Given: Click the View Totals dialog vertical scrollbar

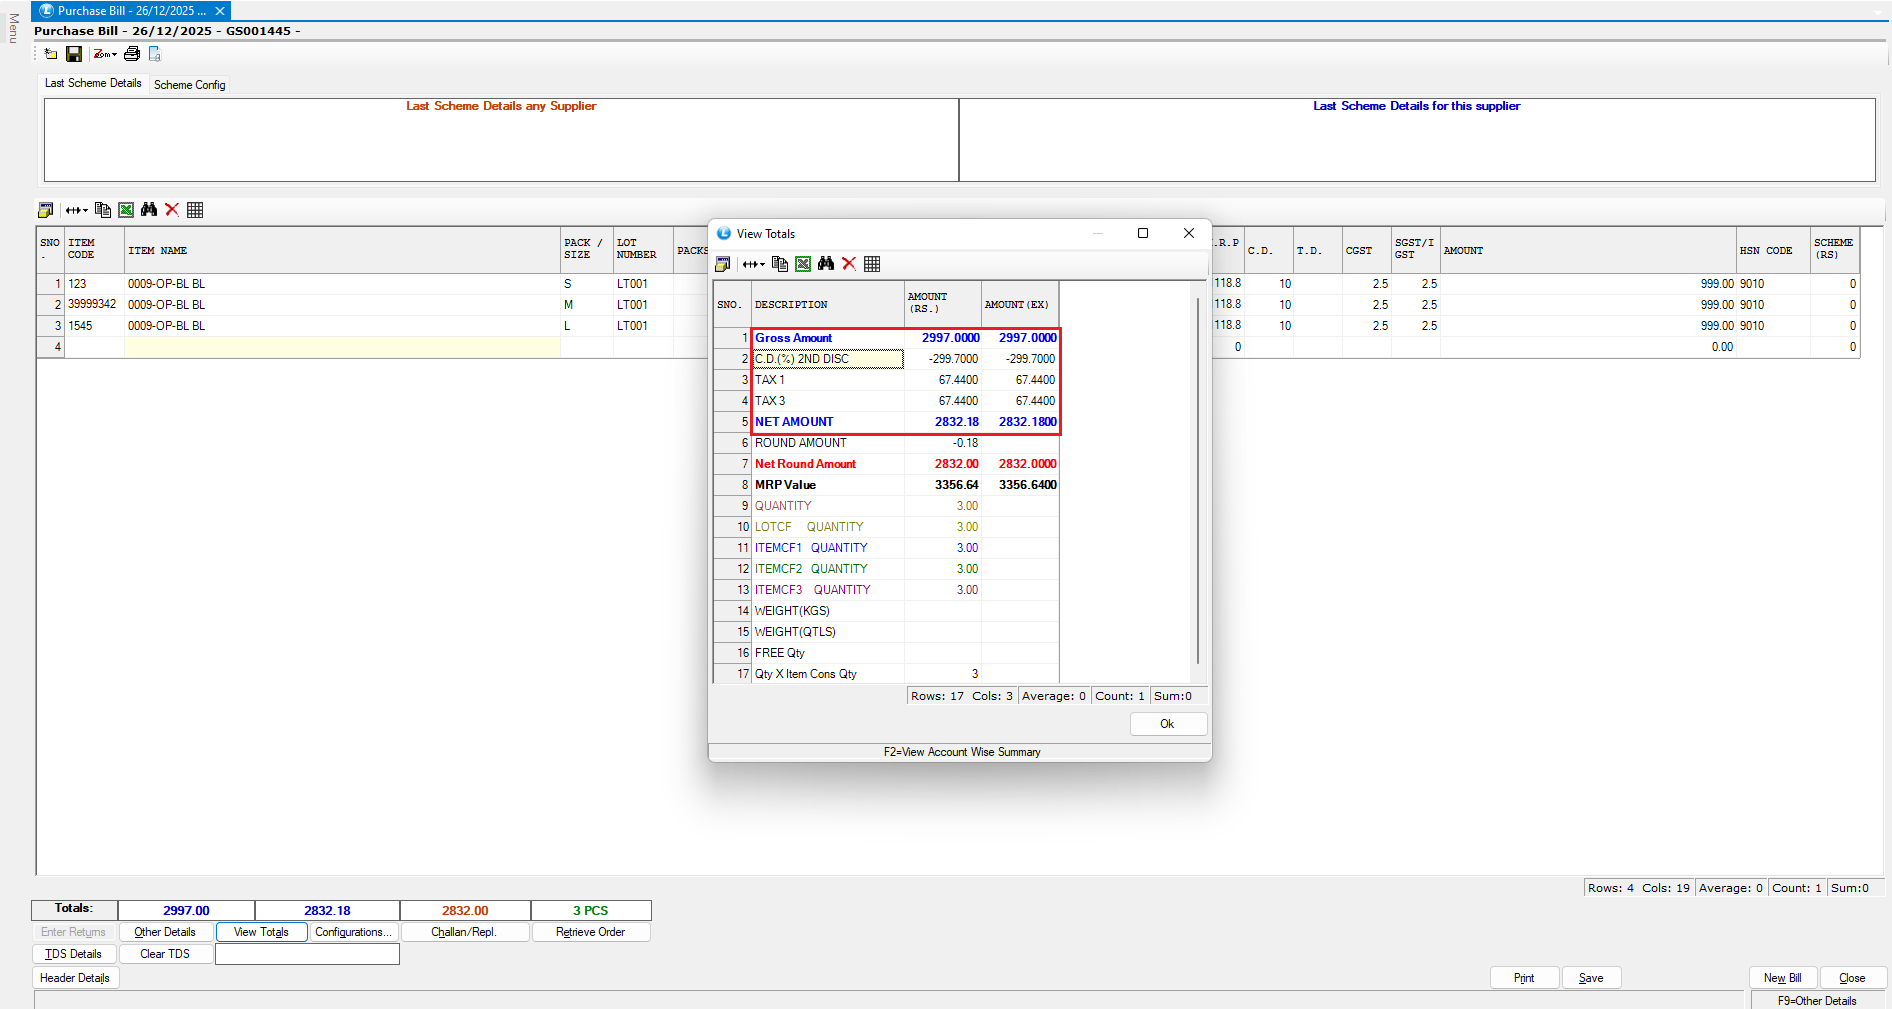Looking at the screenshot, I should (1198, 480).
